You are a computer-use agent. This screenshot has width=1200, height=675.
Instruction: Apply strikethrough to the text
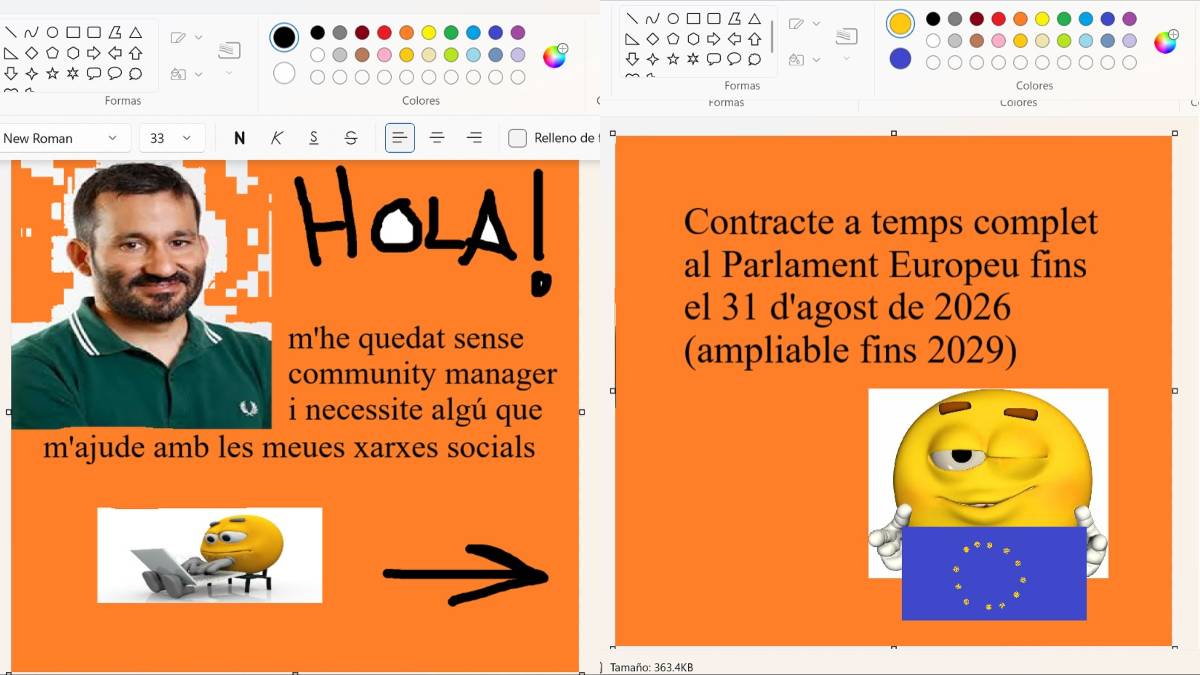pyautogui.click(x=351, y=138)
